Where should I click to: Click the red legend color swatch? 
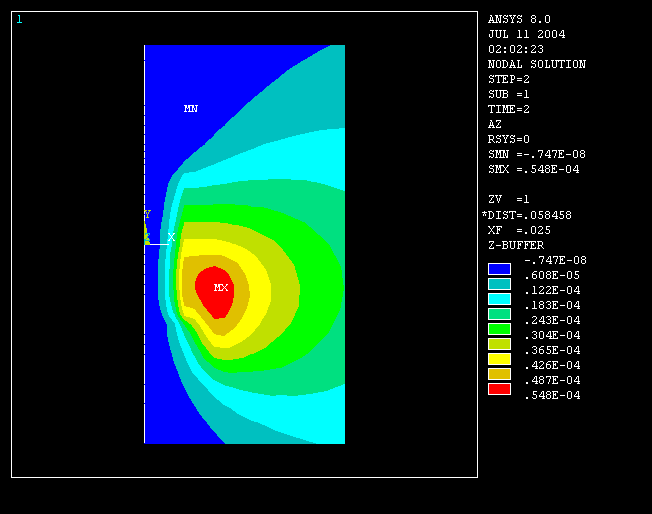(499, 389)
